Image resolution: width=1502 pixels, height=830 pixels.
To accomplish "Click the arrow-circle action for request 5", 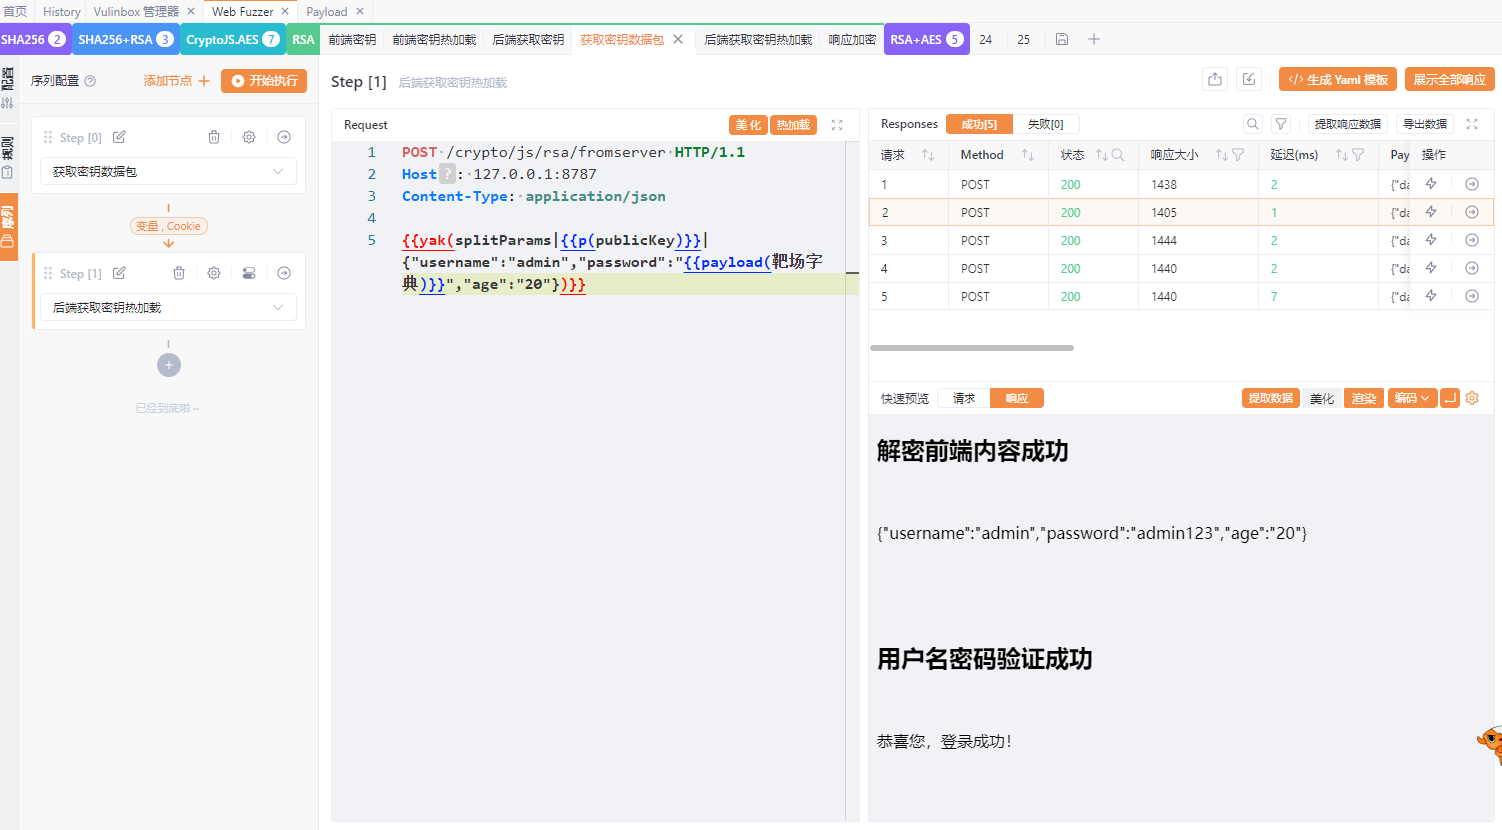I will [x=1472, y=296].
